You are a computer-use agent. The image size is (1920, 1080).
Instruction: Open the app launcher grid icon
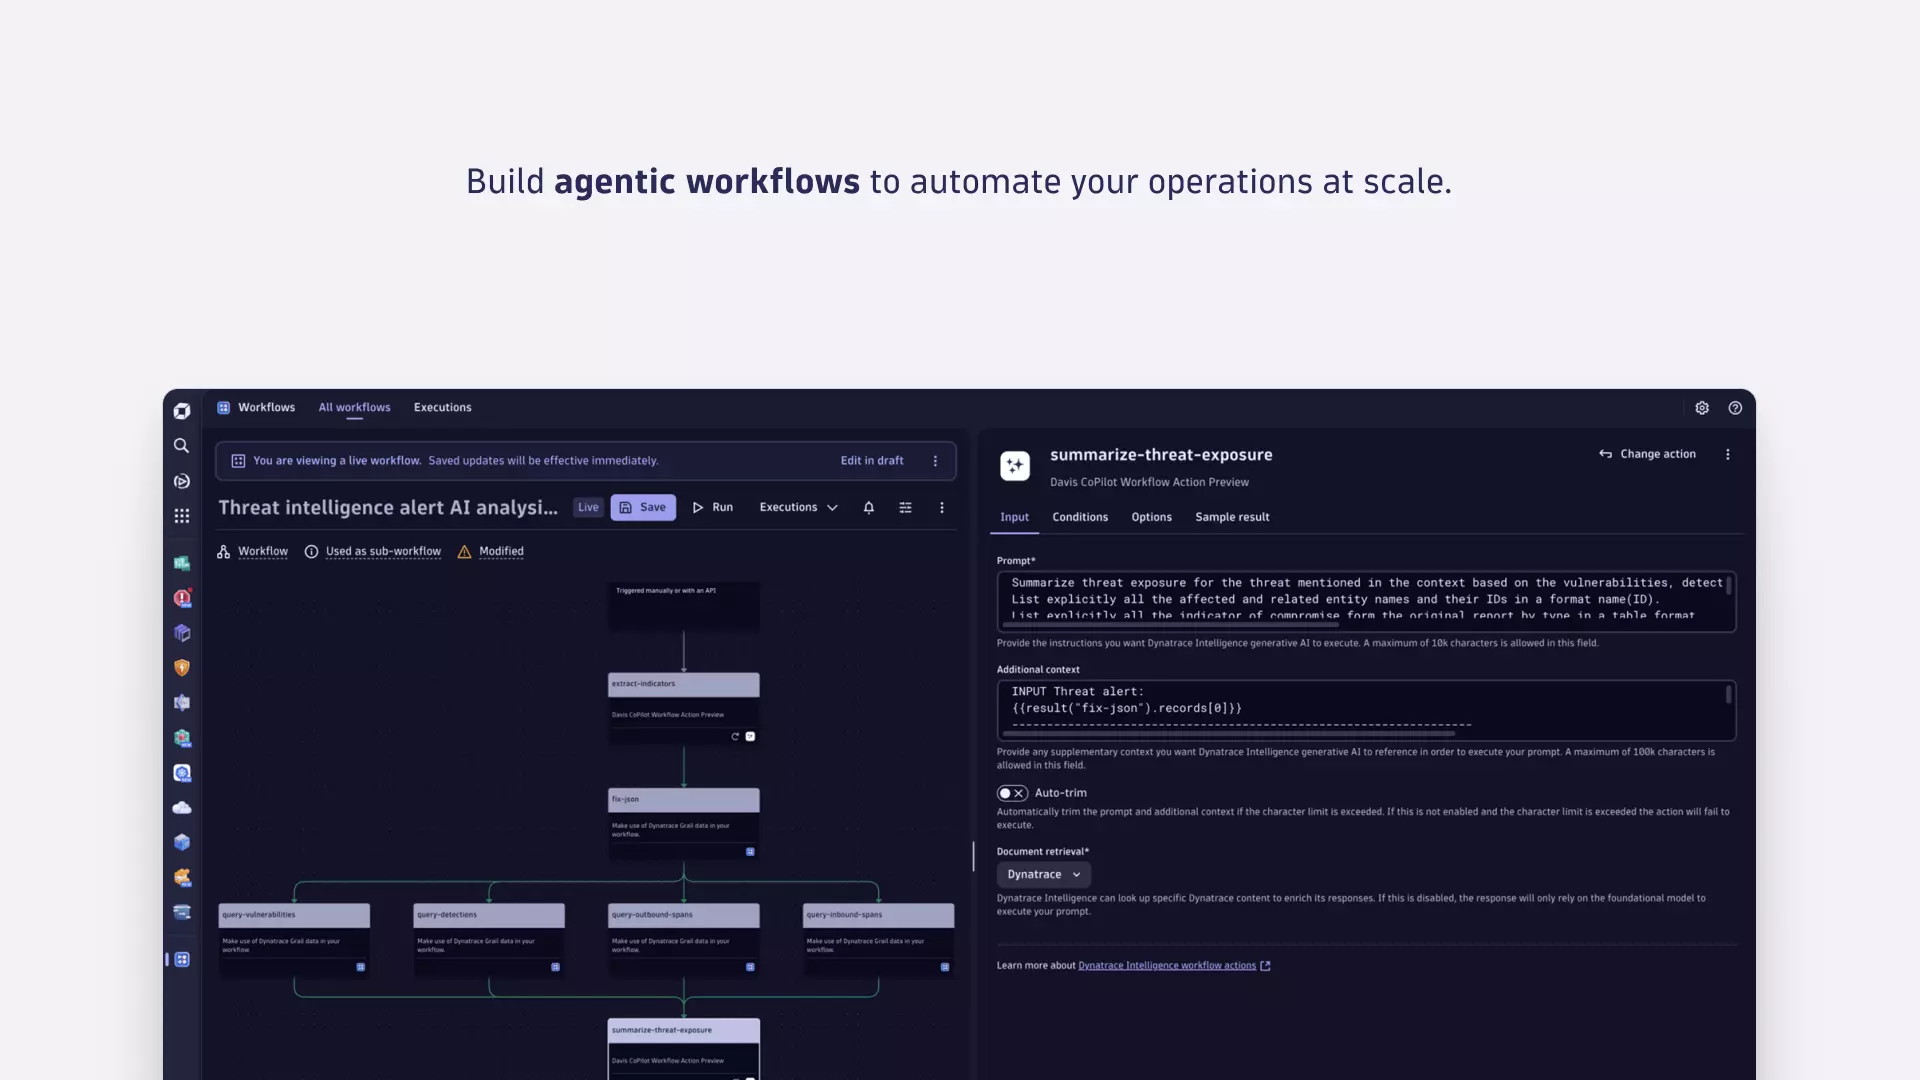tap(181, 516)
